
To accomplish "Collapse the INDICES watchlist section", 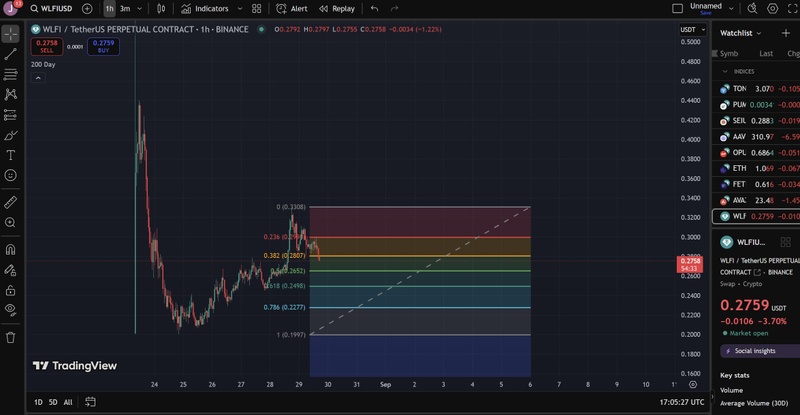I will 725,71.
